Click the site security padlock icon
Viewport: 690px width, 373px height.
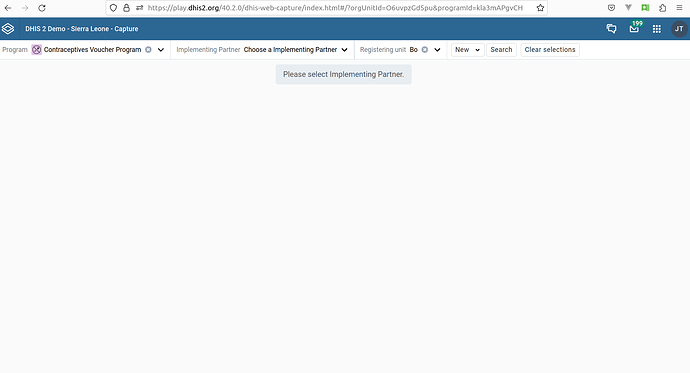point(126,8)
